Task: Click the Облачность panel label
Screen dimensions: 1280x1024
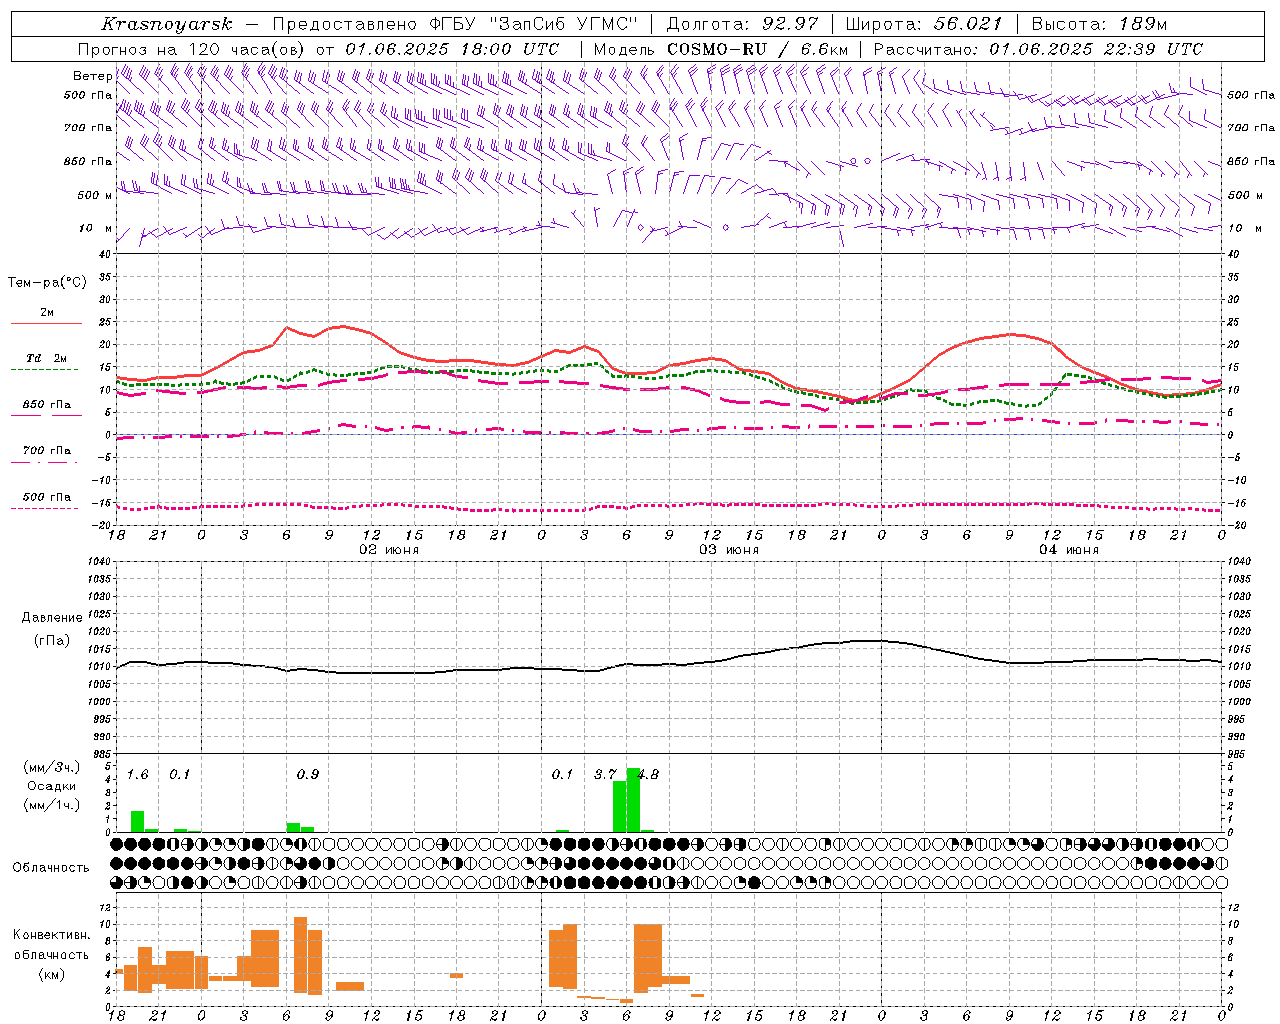Action: pyautogui.click(x=51, y=867)
